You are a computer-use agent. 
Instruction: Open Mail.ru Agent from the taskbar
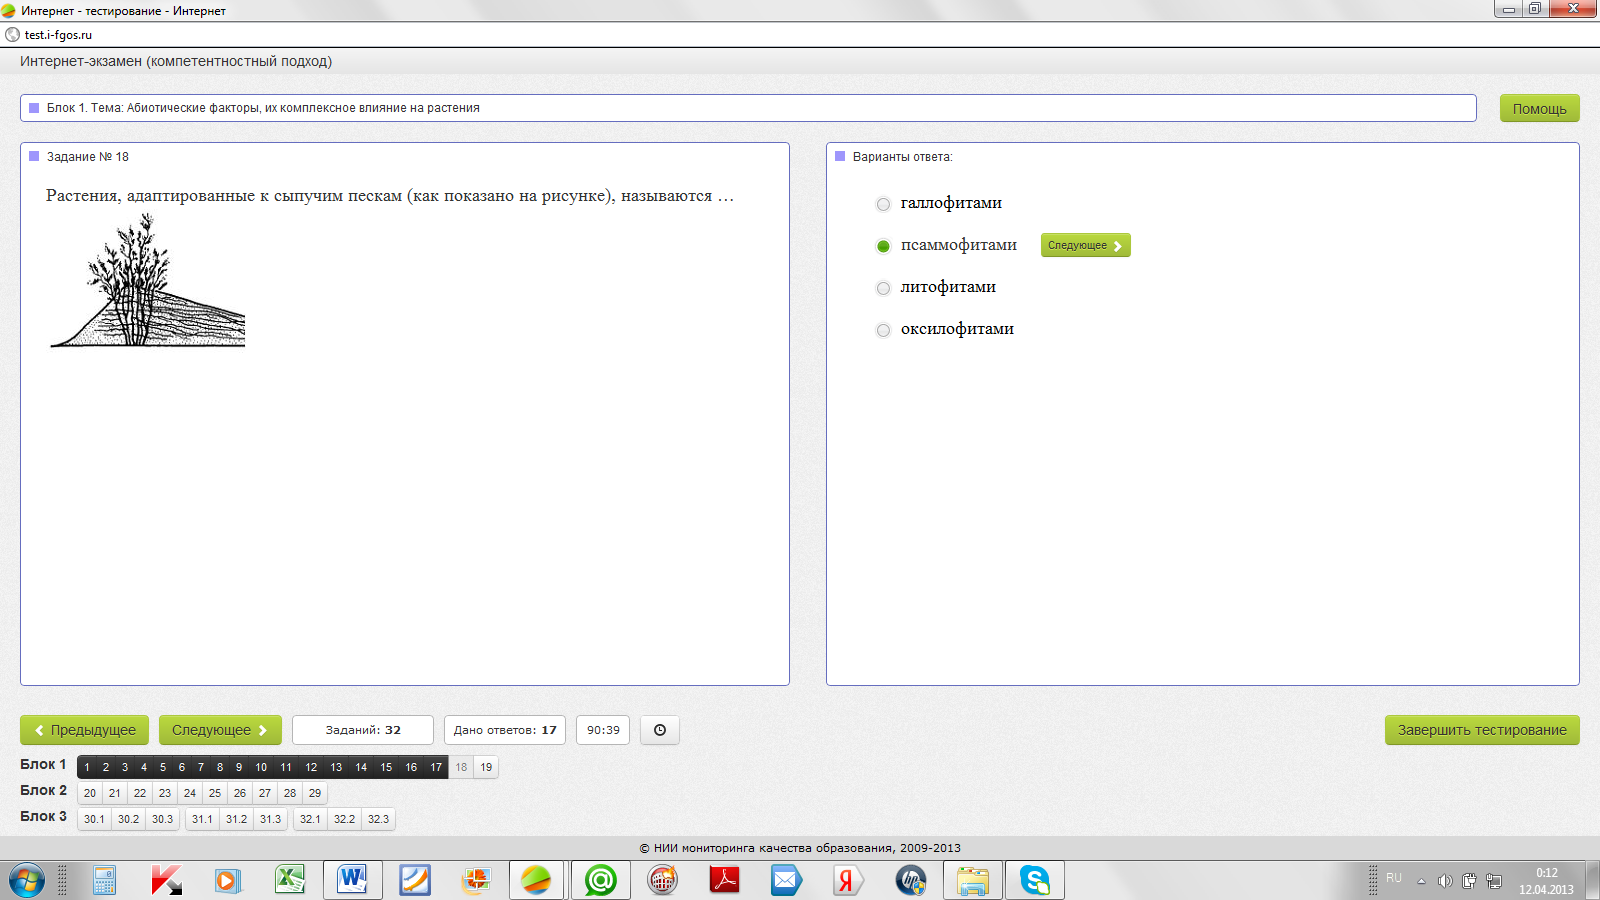tap(600, 881)
